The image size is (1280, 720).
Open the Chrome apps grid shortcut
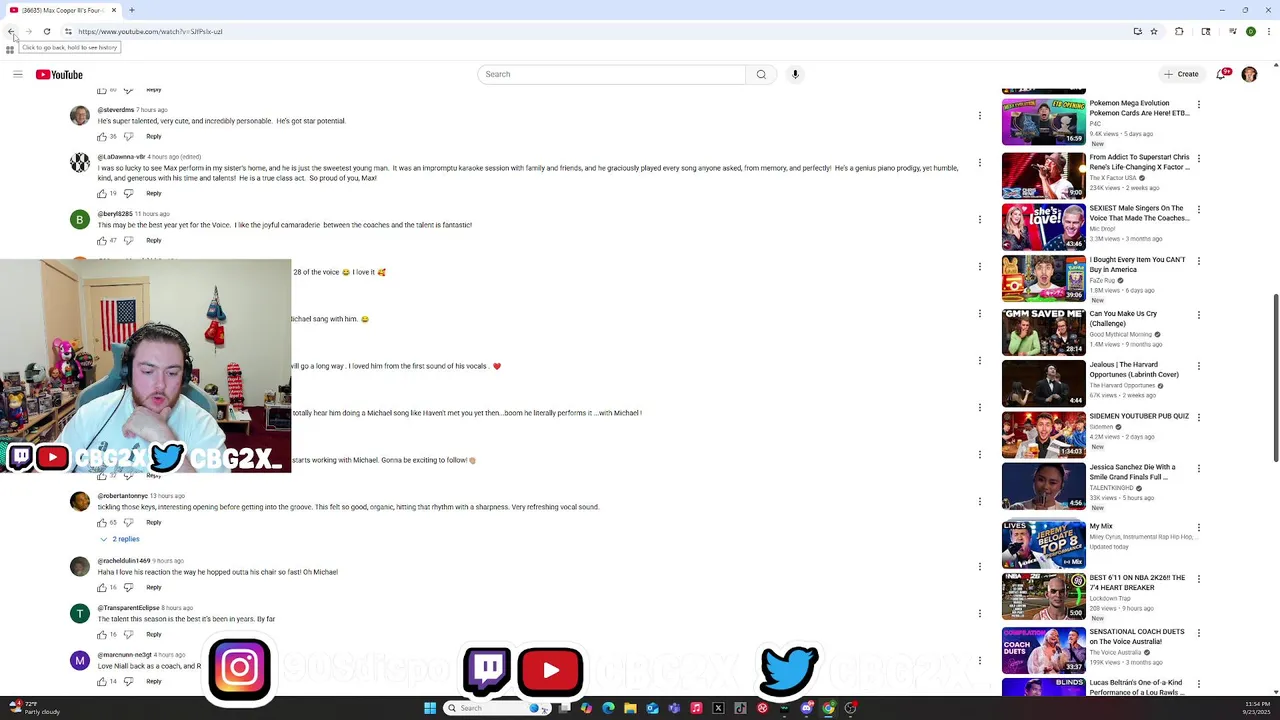point(10,49)
